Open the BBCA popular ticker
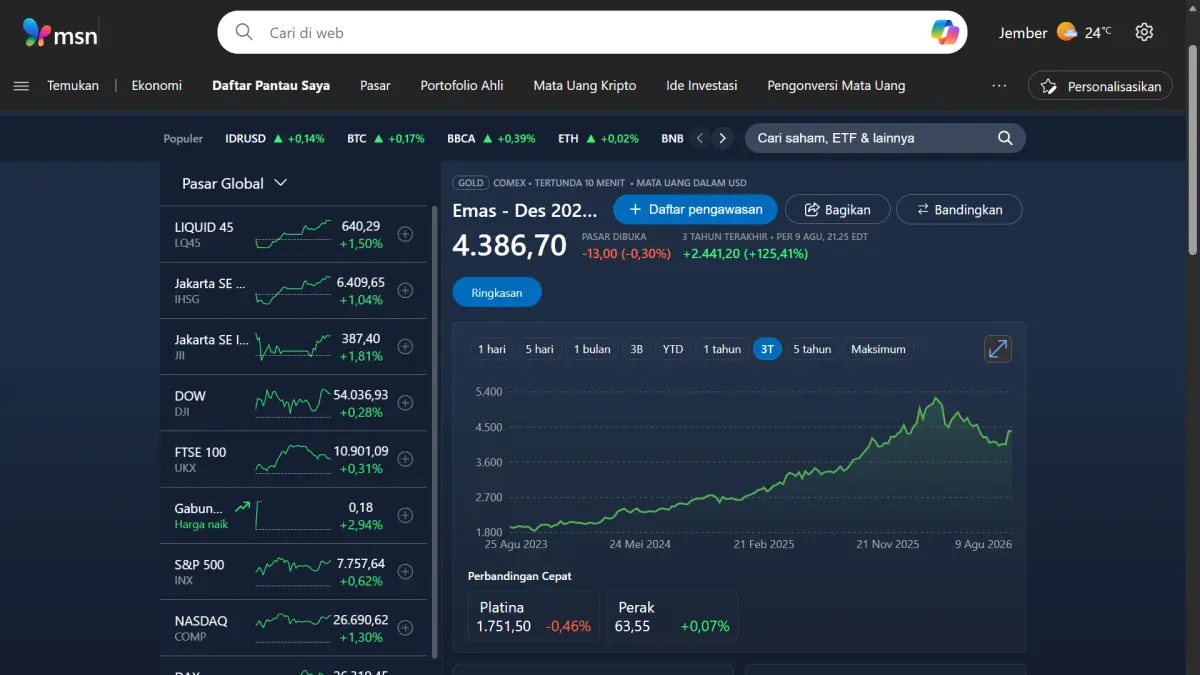 (x=491, y=138)
